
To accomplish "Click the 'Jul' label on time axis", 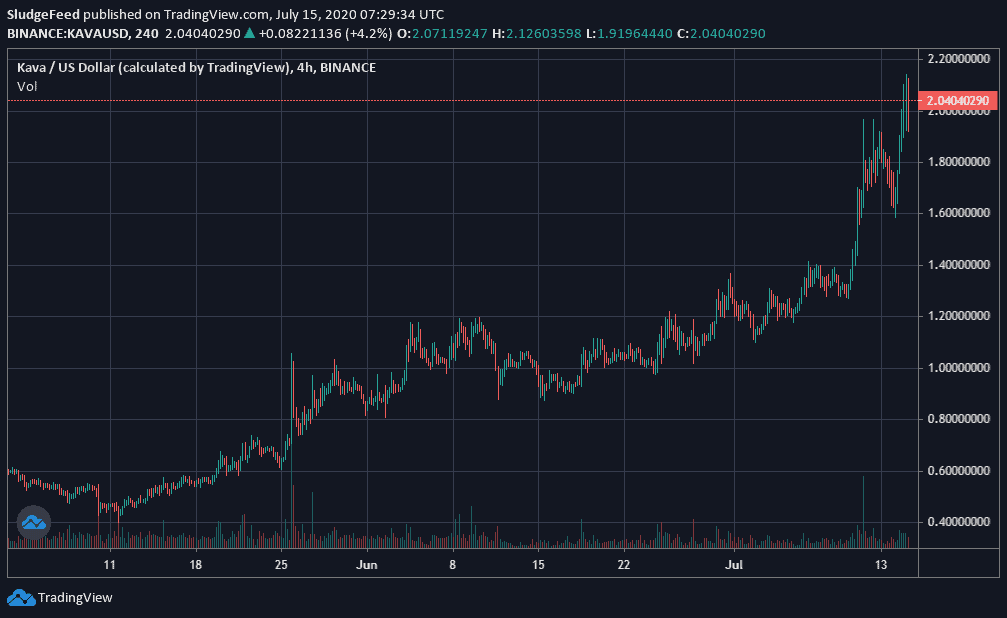I will point(734,565).
